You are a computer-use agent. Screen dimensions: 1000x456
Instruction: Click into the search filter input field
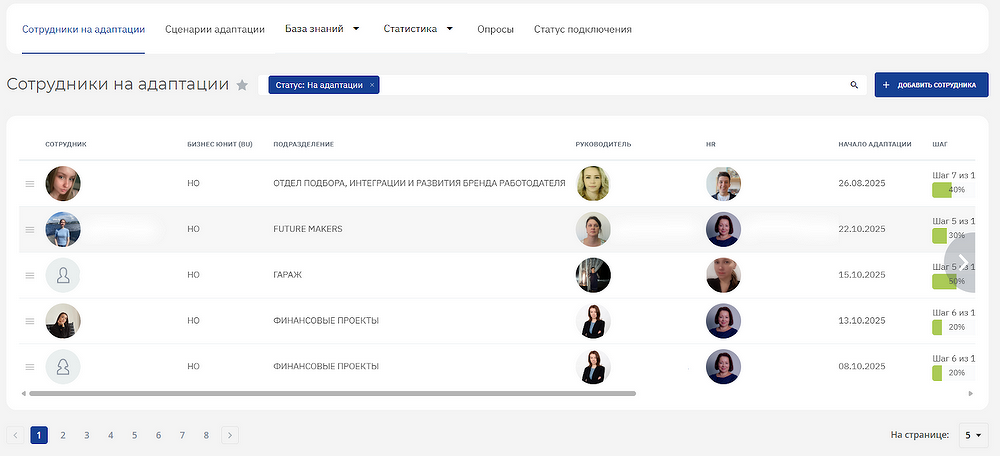tap(610, 85)
